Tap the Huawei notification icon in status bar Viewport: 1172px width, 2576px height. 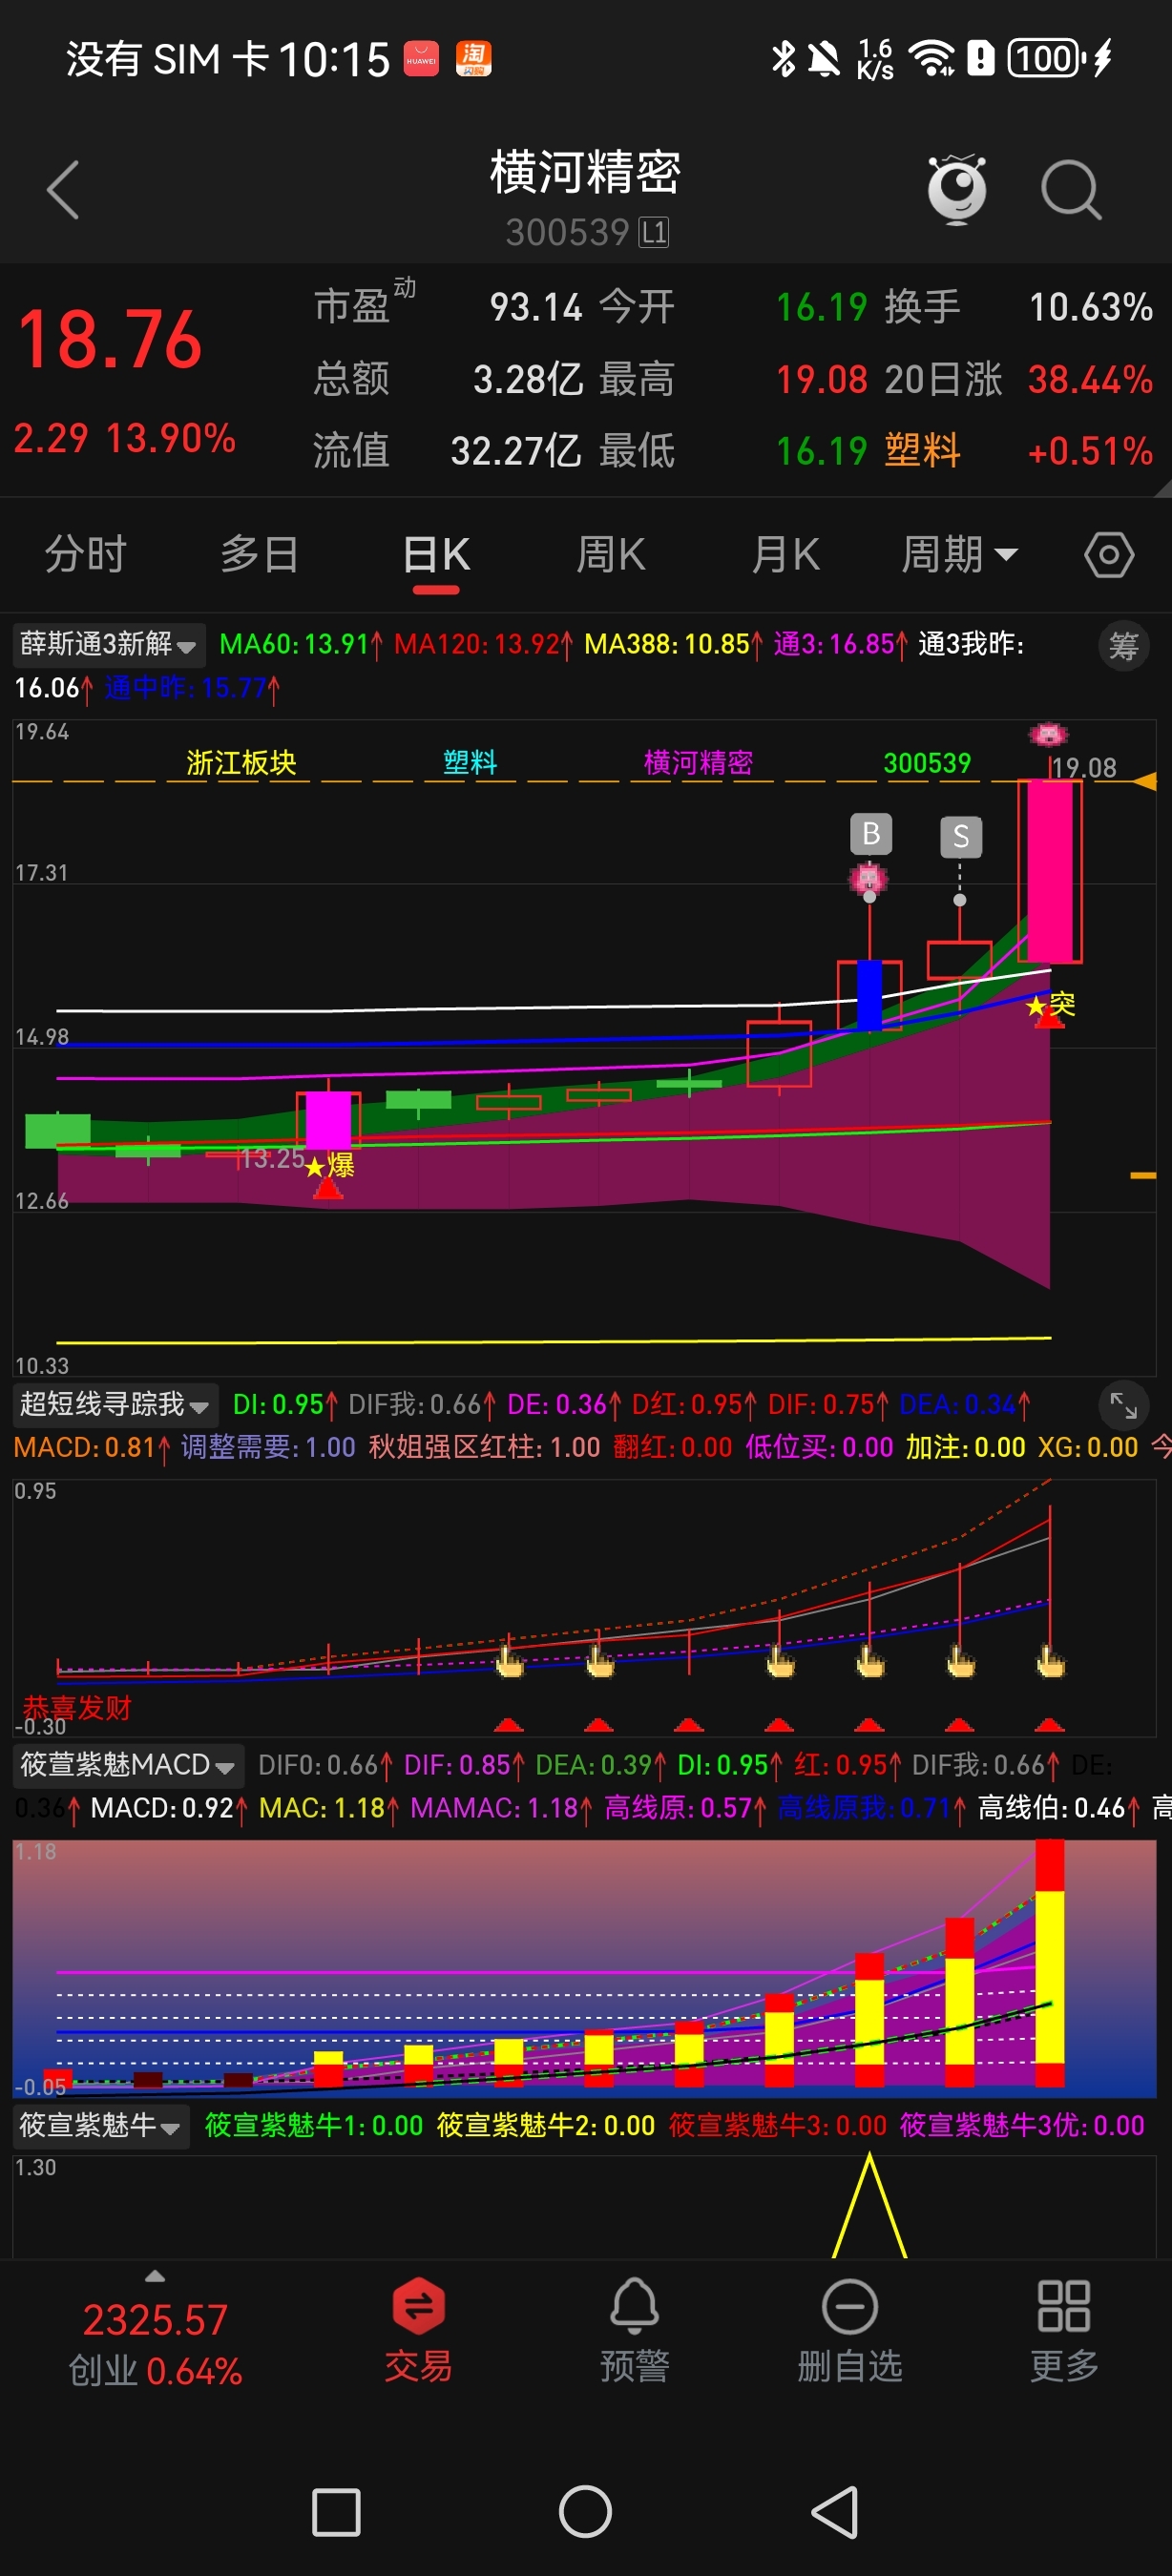click(421, 58)
